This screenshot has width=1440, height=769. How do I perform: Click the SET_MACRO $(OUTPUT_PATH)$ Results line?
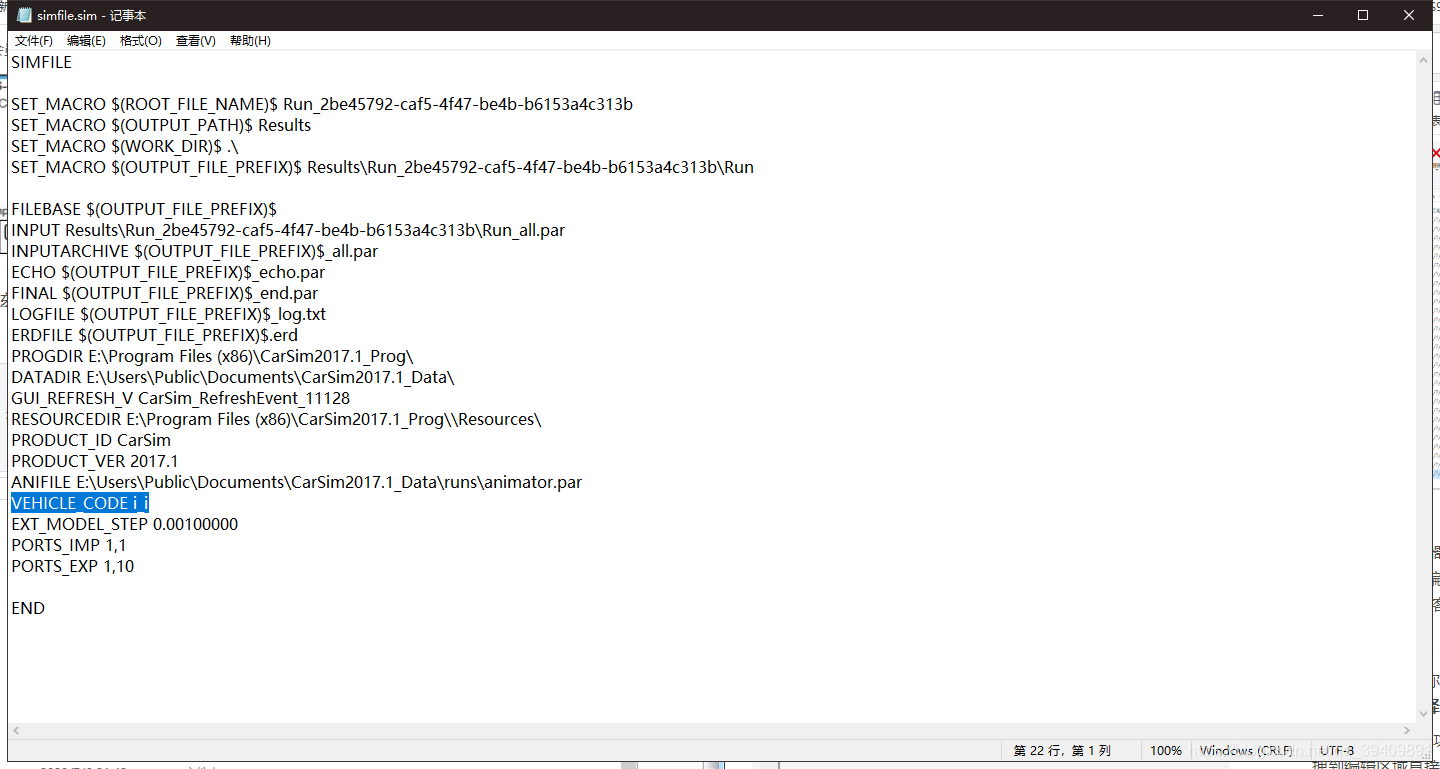tap(161, 125)
